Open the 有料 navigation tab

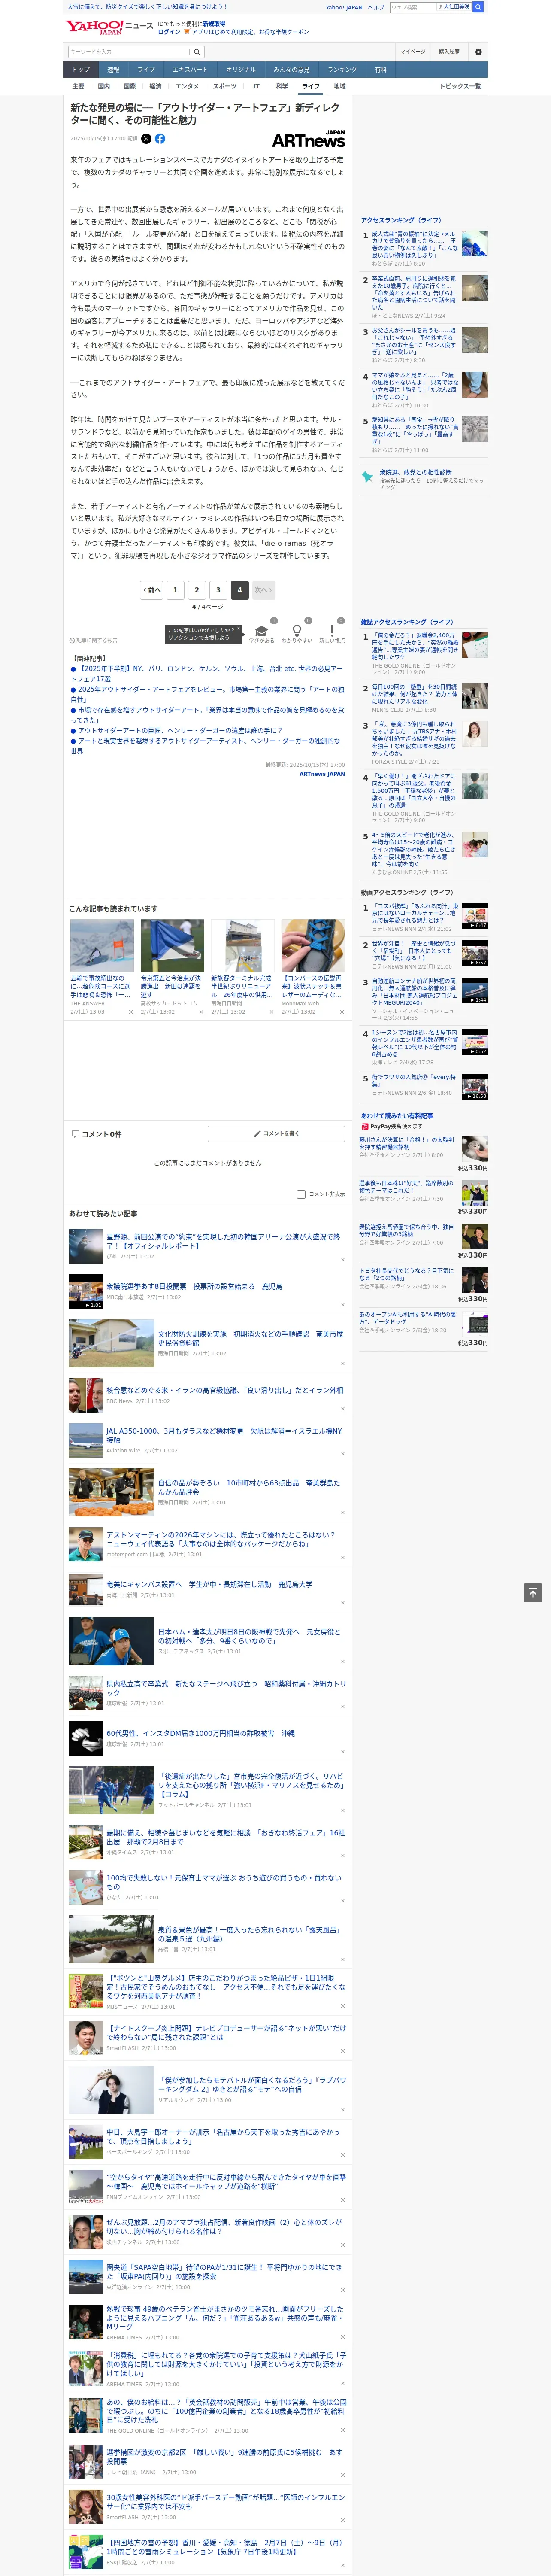380,70
